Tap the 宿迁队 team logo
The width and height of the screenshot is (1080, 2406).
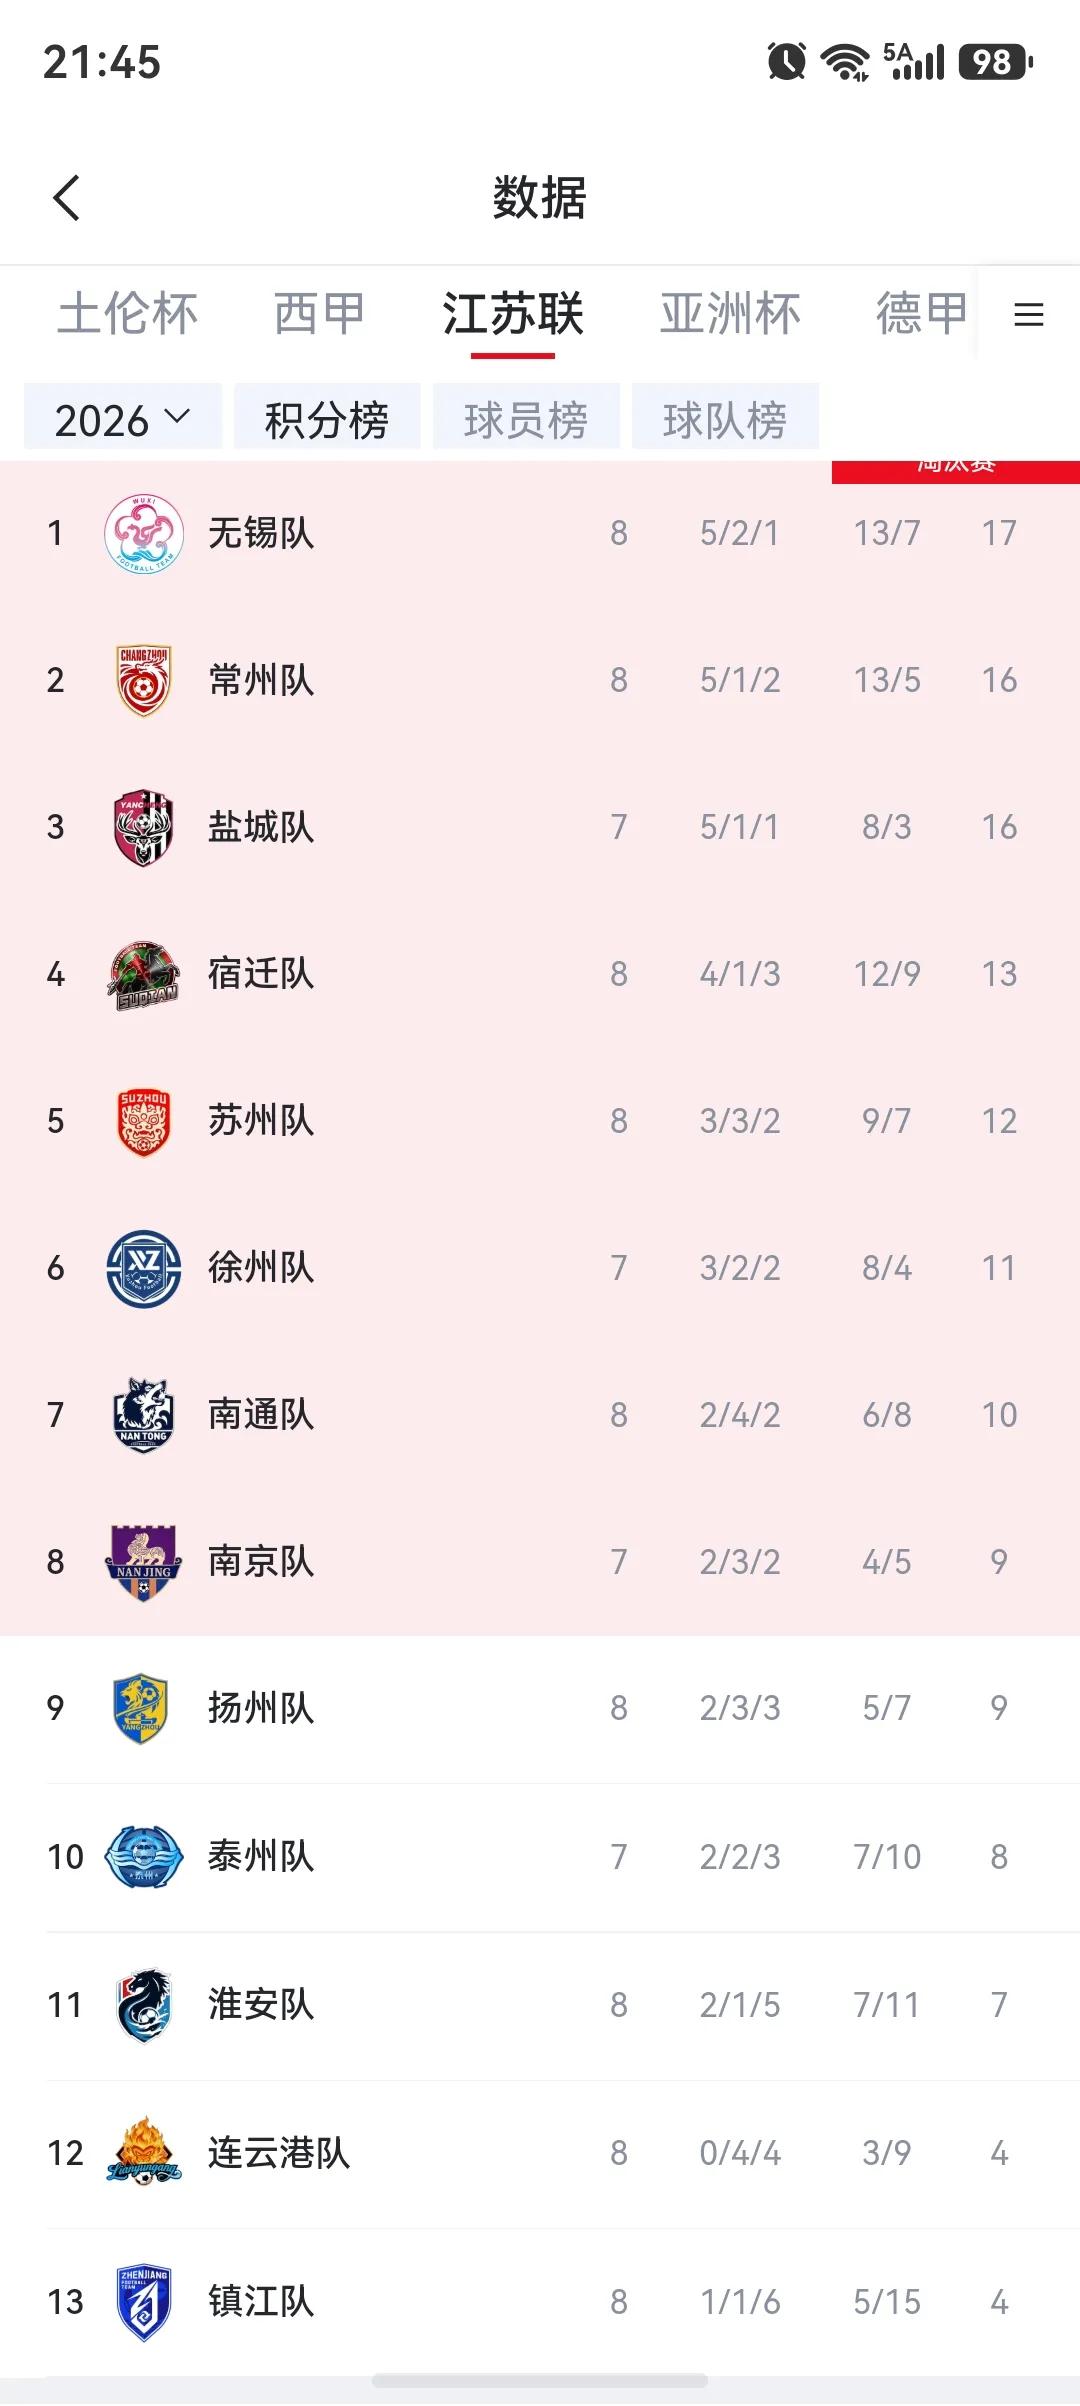pos(144,974)
